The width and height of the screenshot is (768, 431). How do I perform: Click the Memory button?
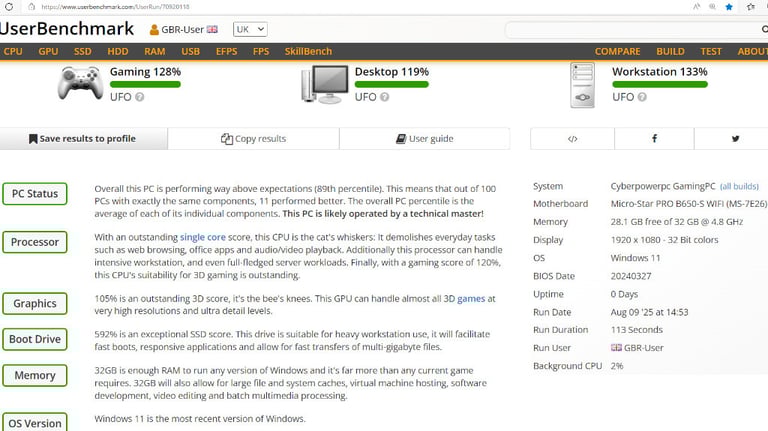pyautogui.click(x=35, y=375)
